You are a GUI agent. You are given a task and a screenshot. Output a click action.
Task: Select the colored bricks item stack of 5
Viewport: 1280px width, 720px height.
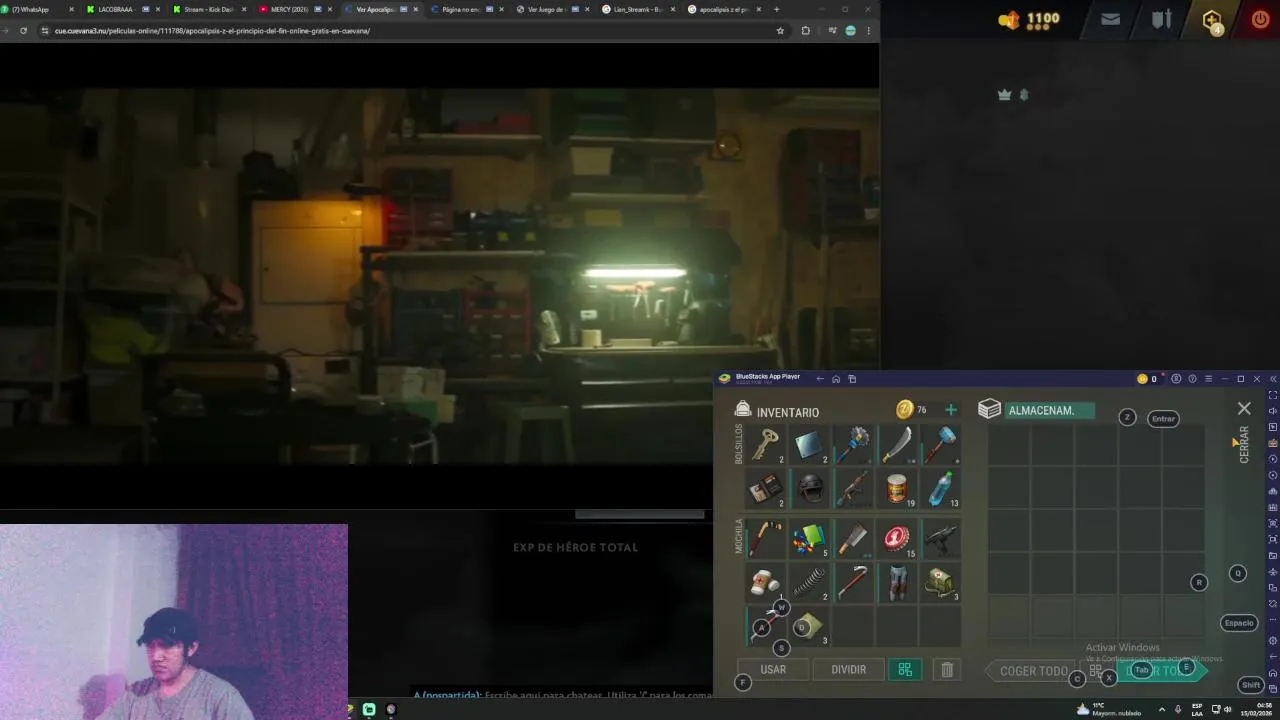point(810,537)
